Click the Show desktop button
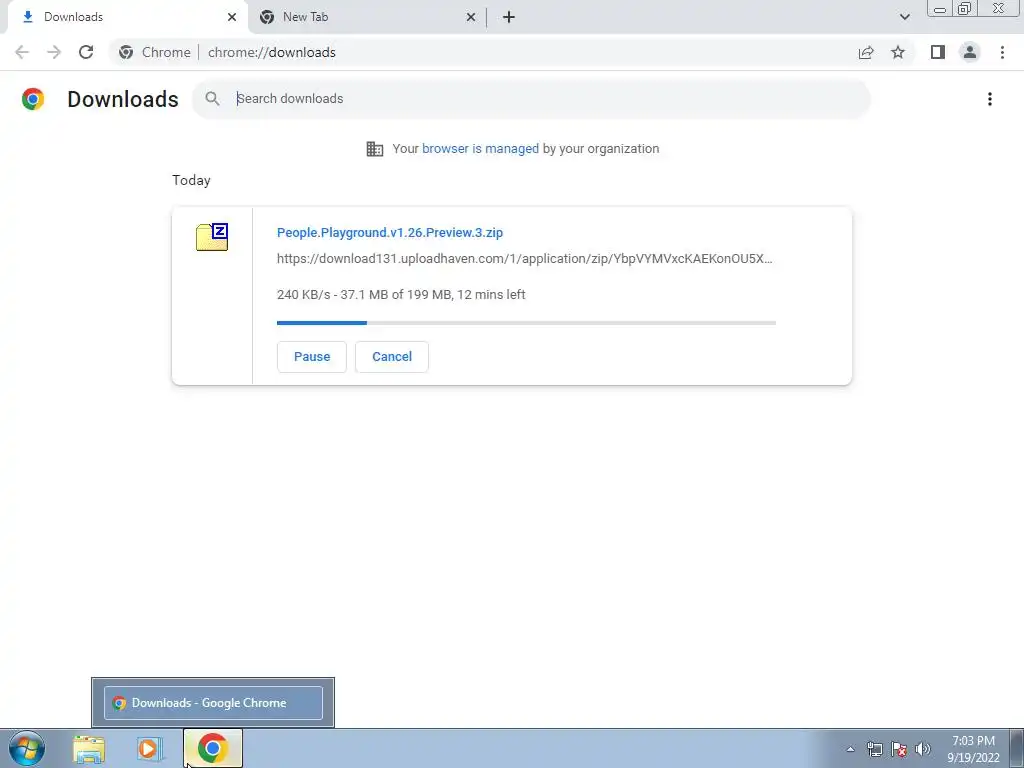 coord(1017,749)
